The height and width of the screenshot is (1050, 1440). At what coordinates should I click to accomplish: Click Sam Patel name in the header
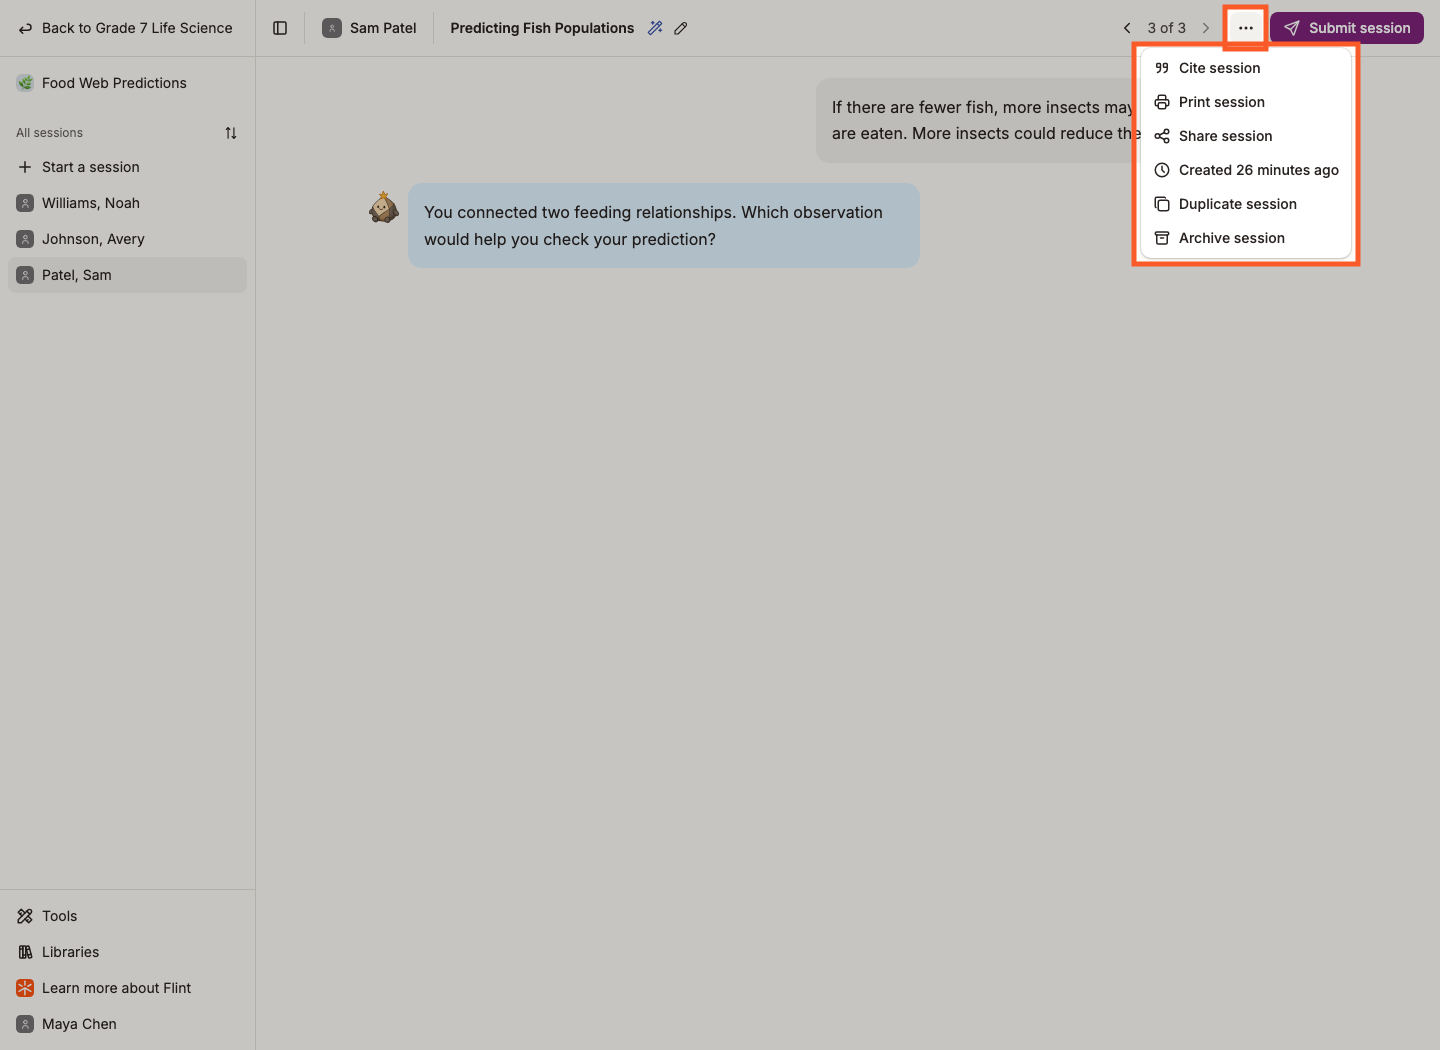[x=383, y=28]
